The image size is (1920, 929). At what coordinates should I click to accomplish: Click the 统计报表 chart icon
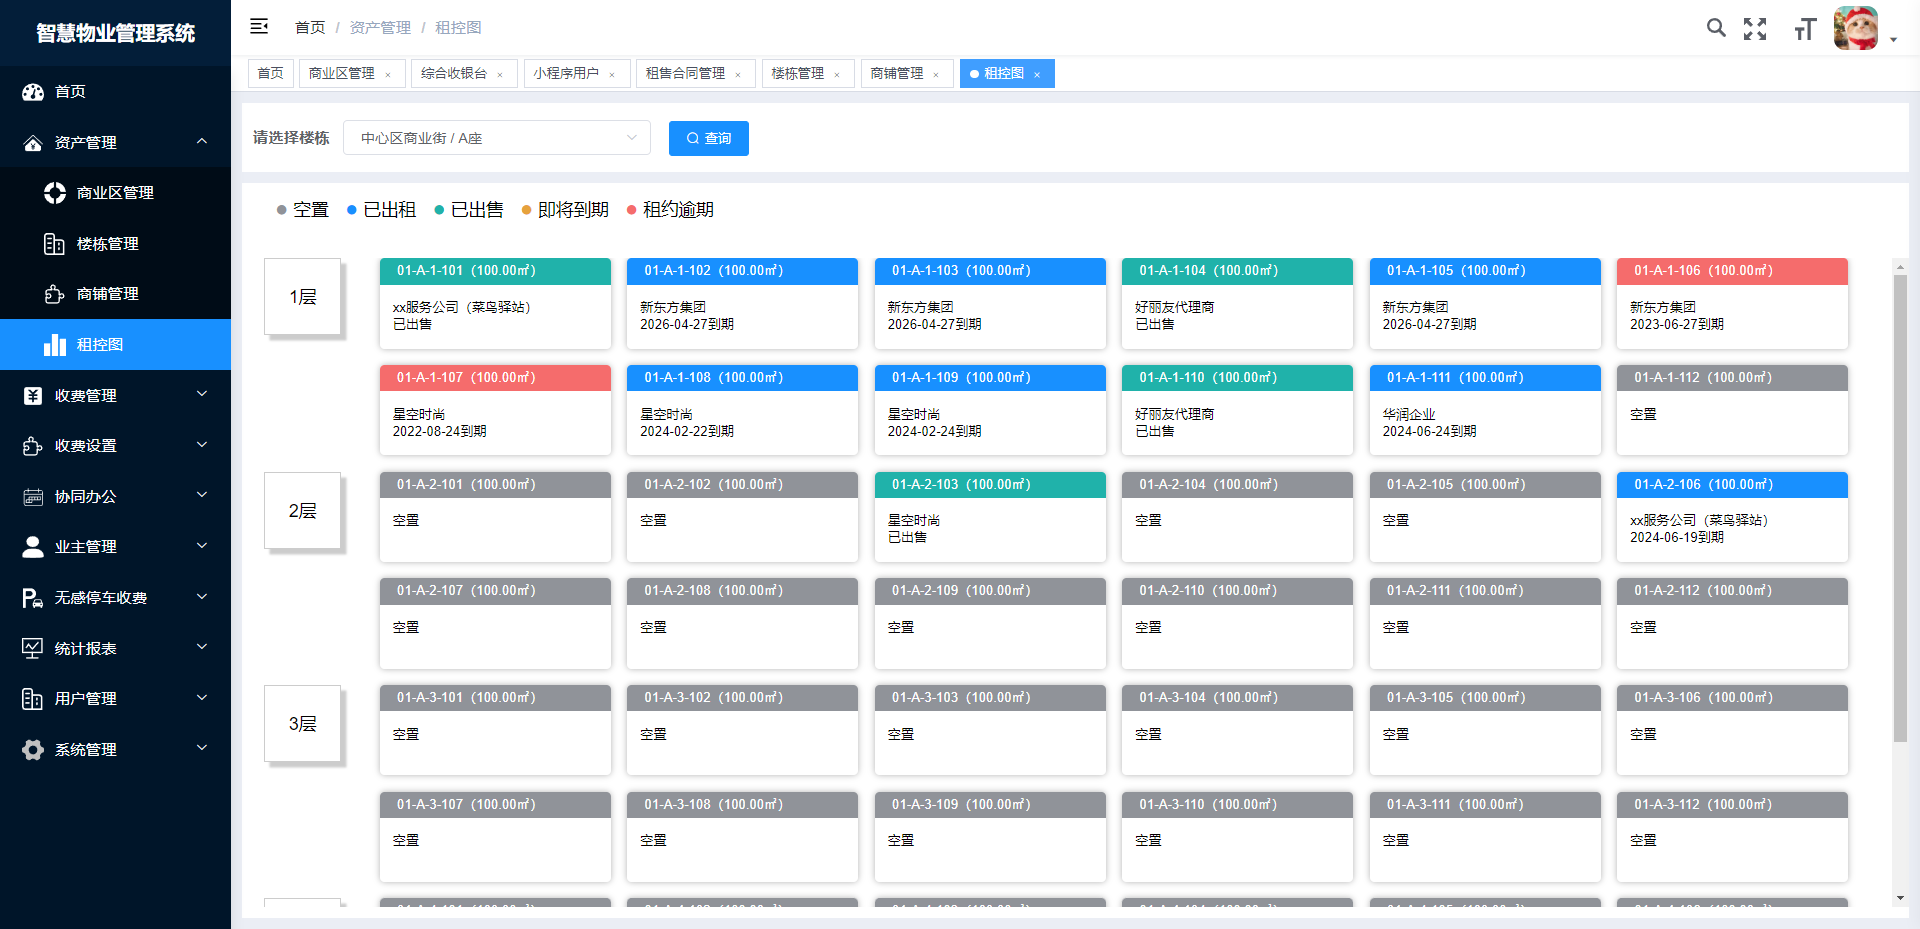point(33,648)
